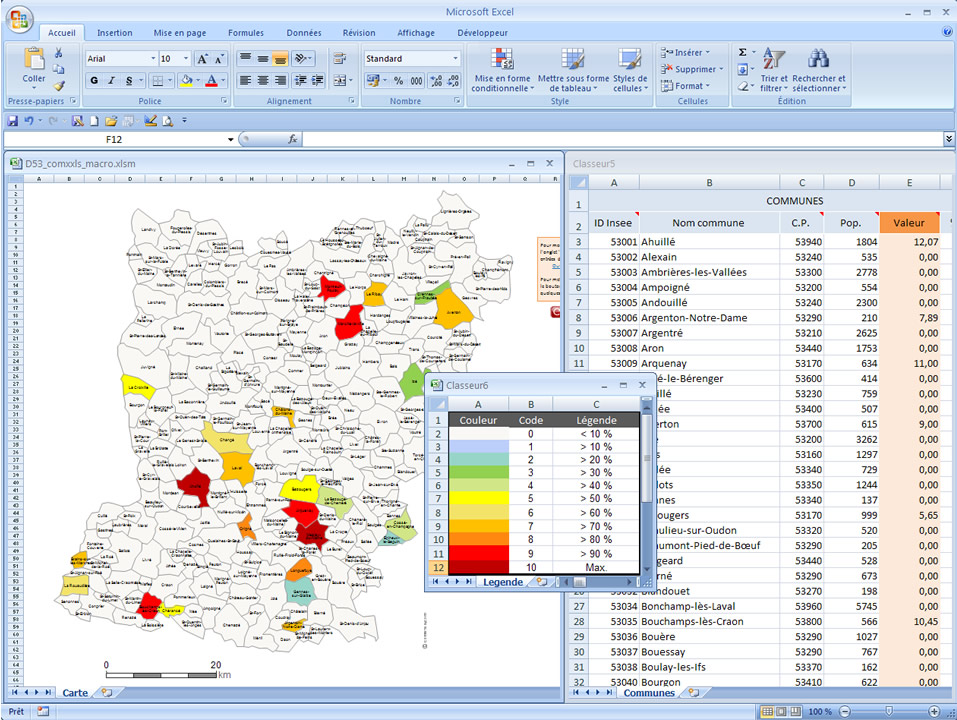Save with quick access floppy icon
Image resolution: width=957 pixels, height=720 pixels.
[12, 121]
